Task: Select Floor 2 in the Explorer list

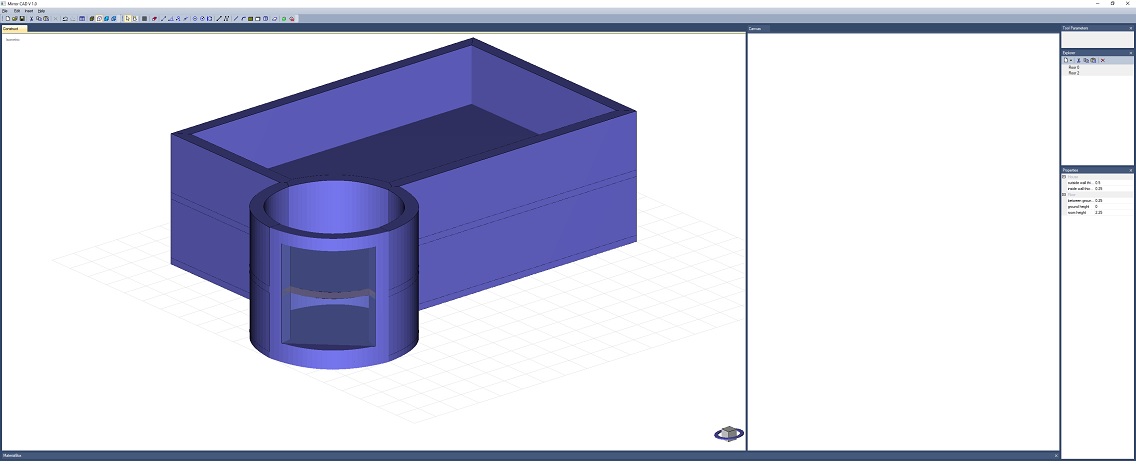Action: pyautogui.click(x=1074, y=73)
